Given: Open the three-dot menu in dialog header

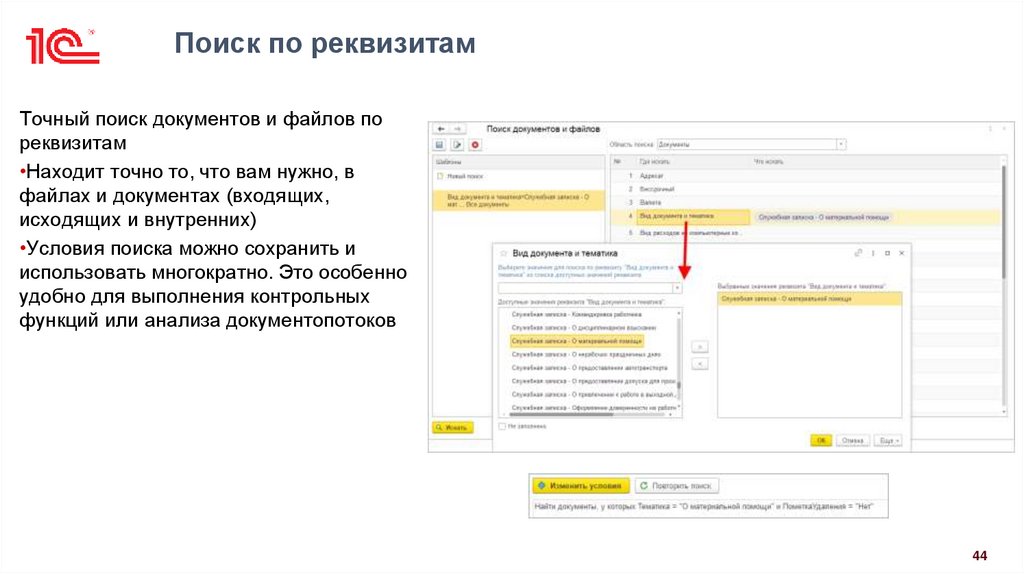Looking at the screenshot, I should [x=873, y=253].
